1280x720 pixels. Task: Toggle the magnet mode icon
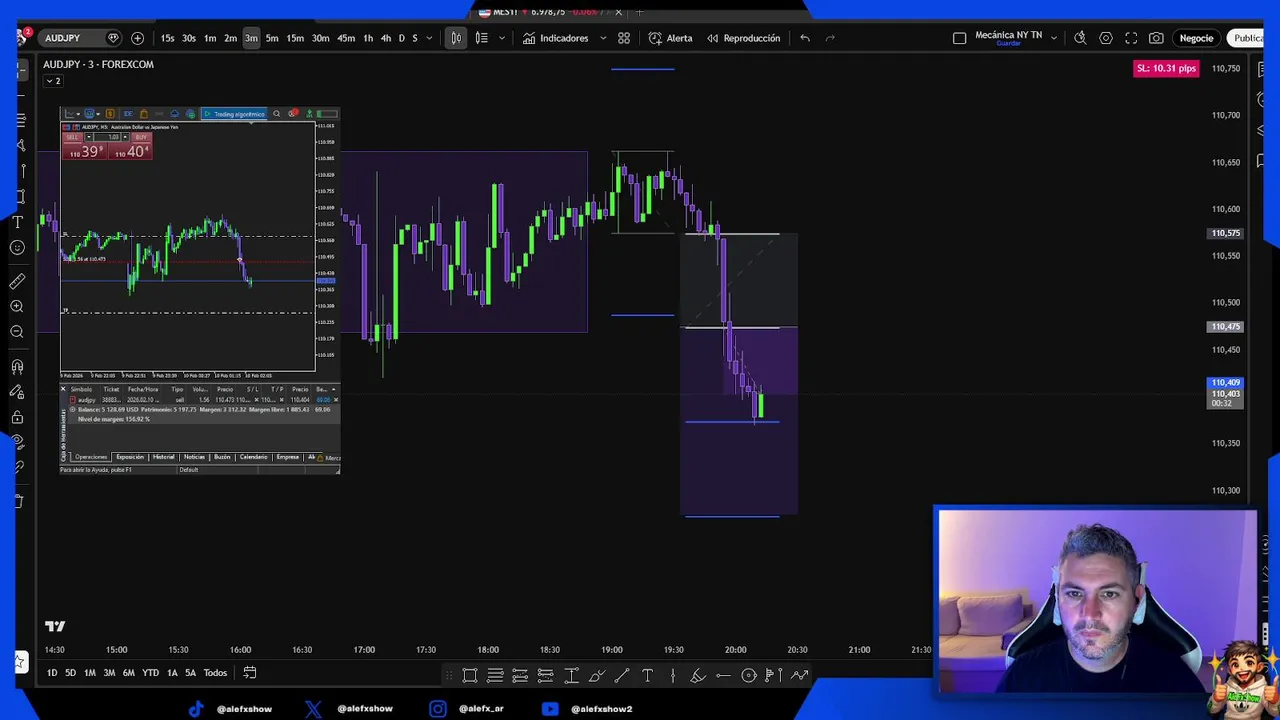tap(17, 367)
